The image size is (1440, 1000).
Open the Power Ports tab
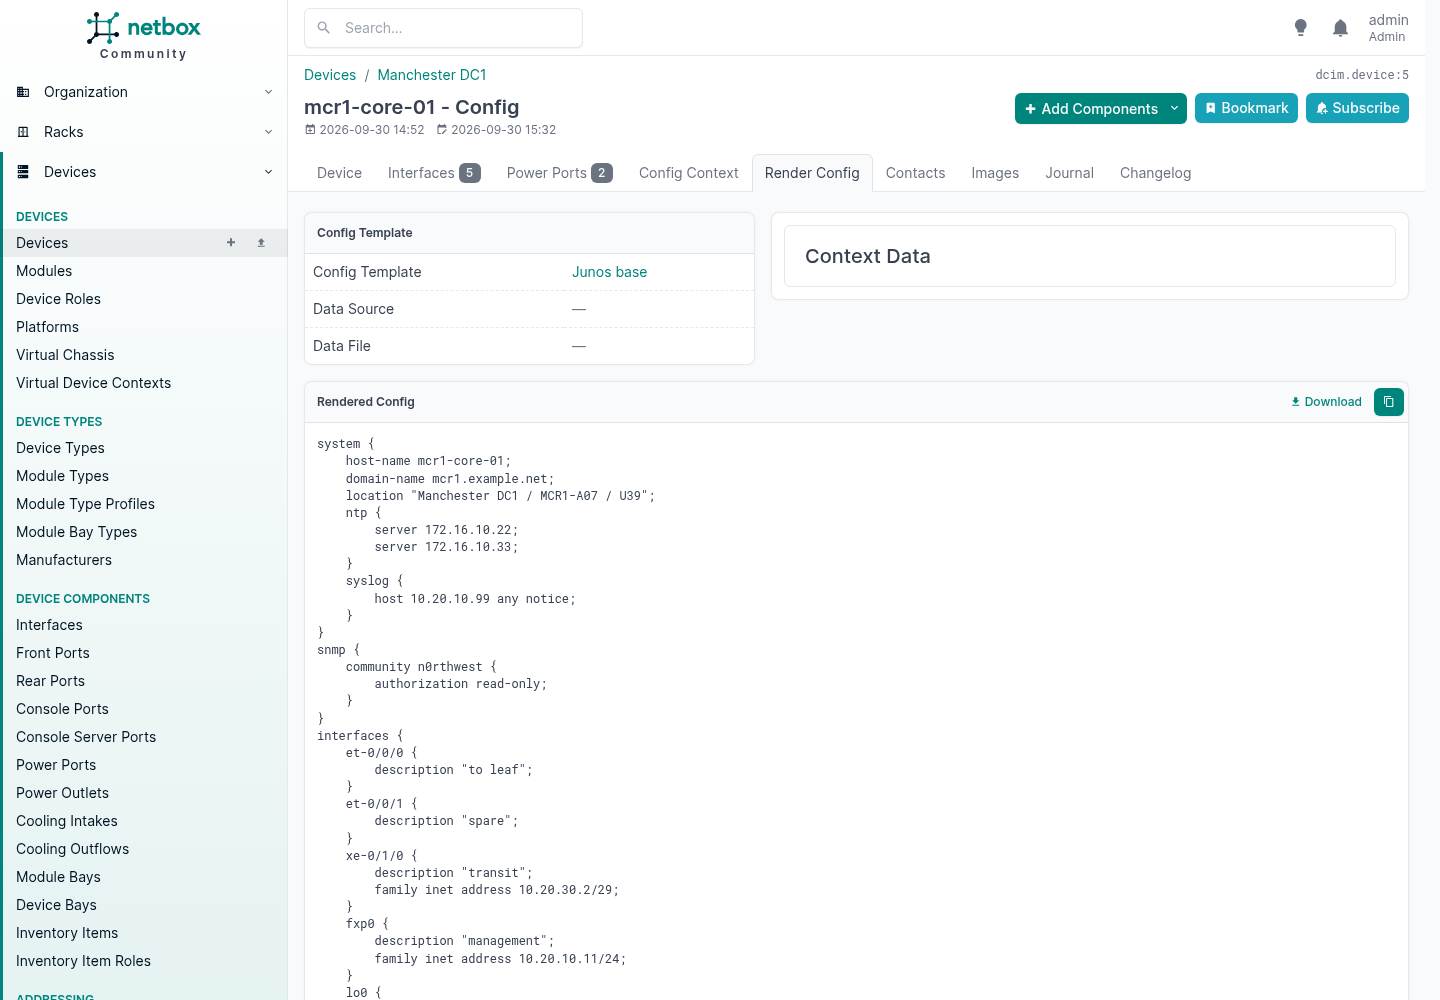tap(559, 173)
